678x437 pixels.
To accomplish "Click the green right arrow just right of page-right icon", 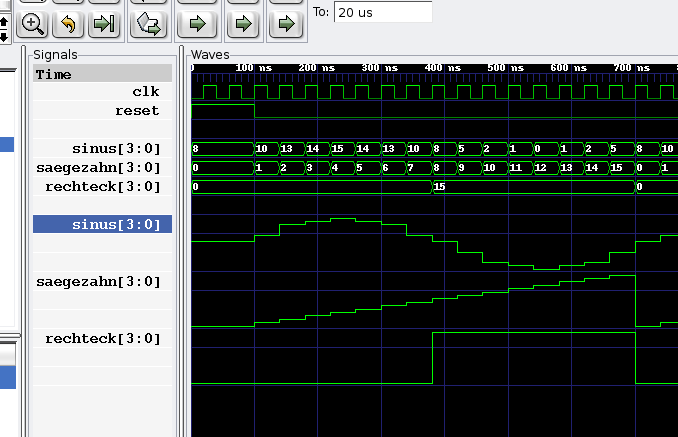I will tap(197, 24).
